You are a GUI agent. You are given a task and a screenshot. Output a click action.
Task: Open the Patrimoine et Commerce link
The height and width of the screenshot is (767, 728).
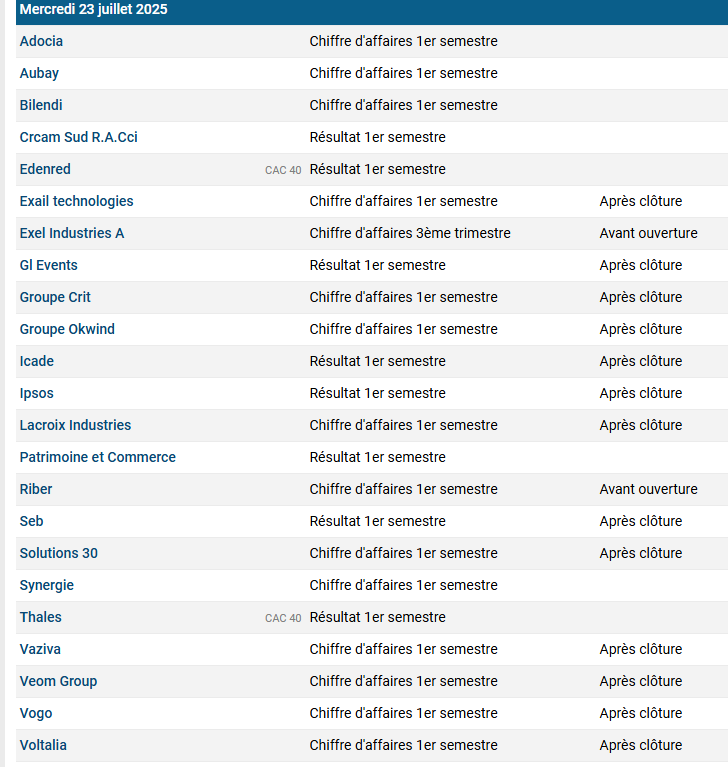[x=97, y=457]
